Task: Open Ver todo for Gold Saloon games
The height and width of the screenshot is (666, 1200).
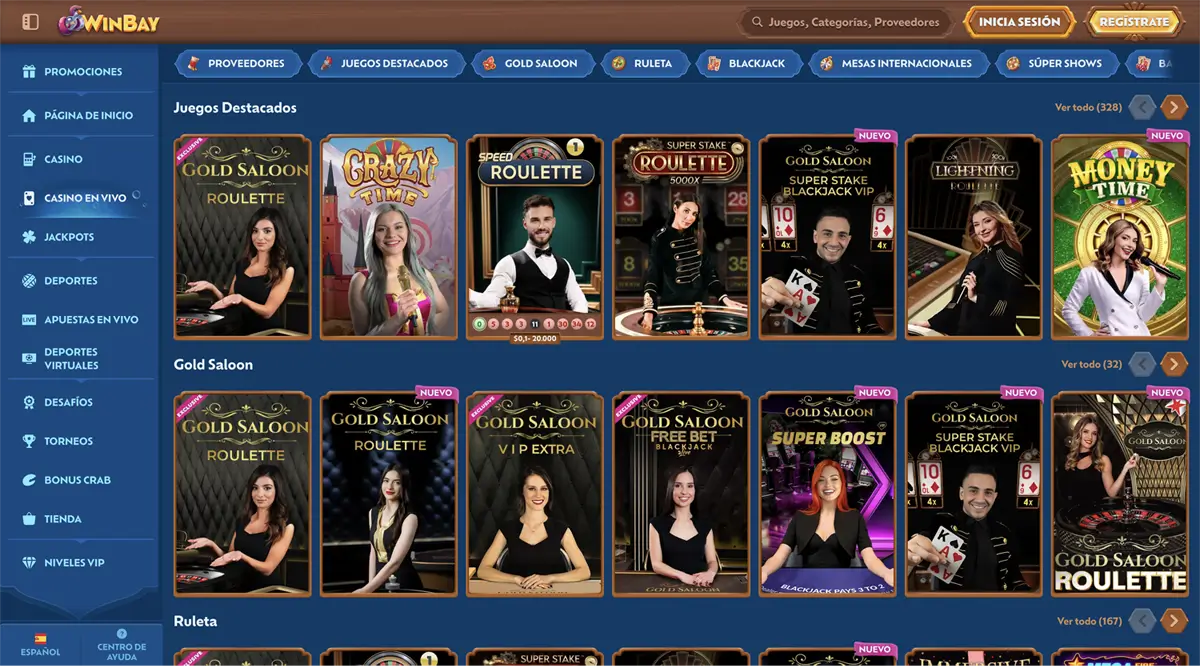Action: [1090, 364]
